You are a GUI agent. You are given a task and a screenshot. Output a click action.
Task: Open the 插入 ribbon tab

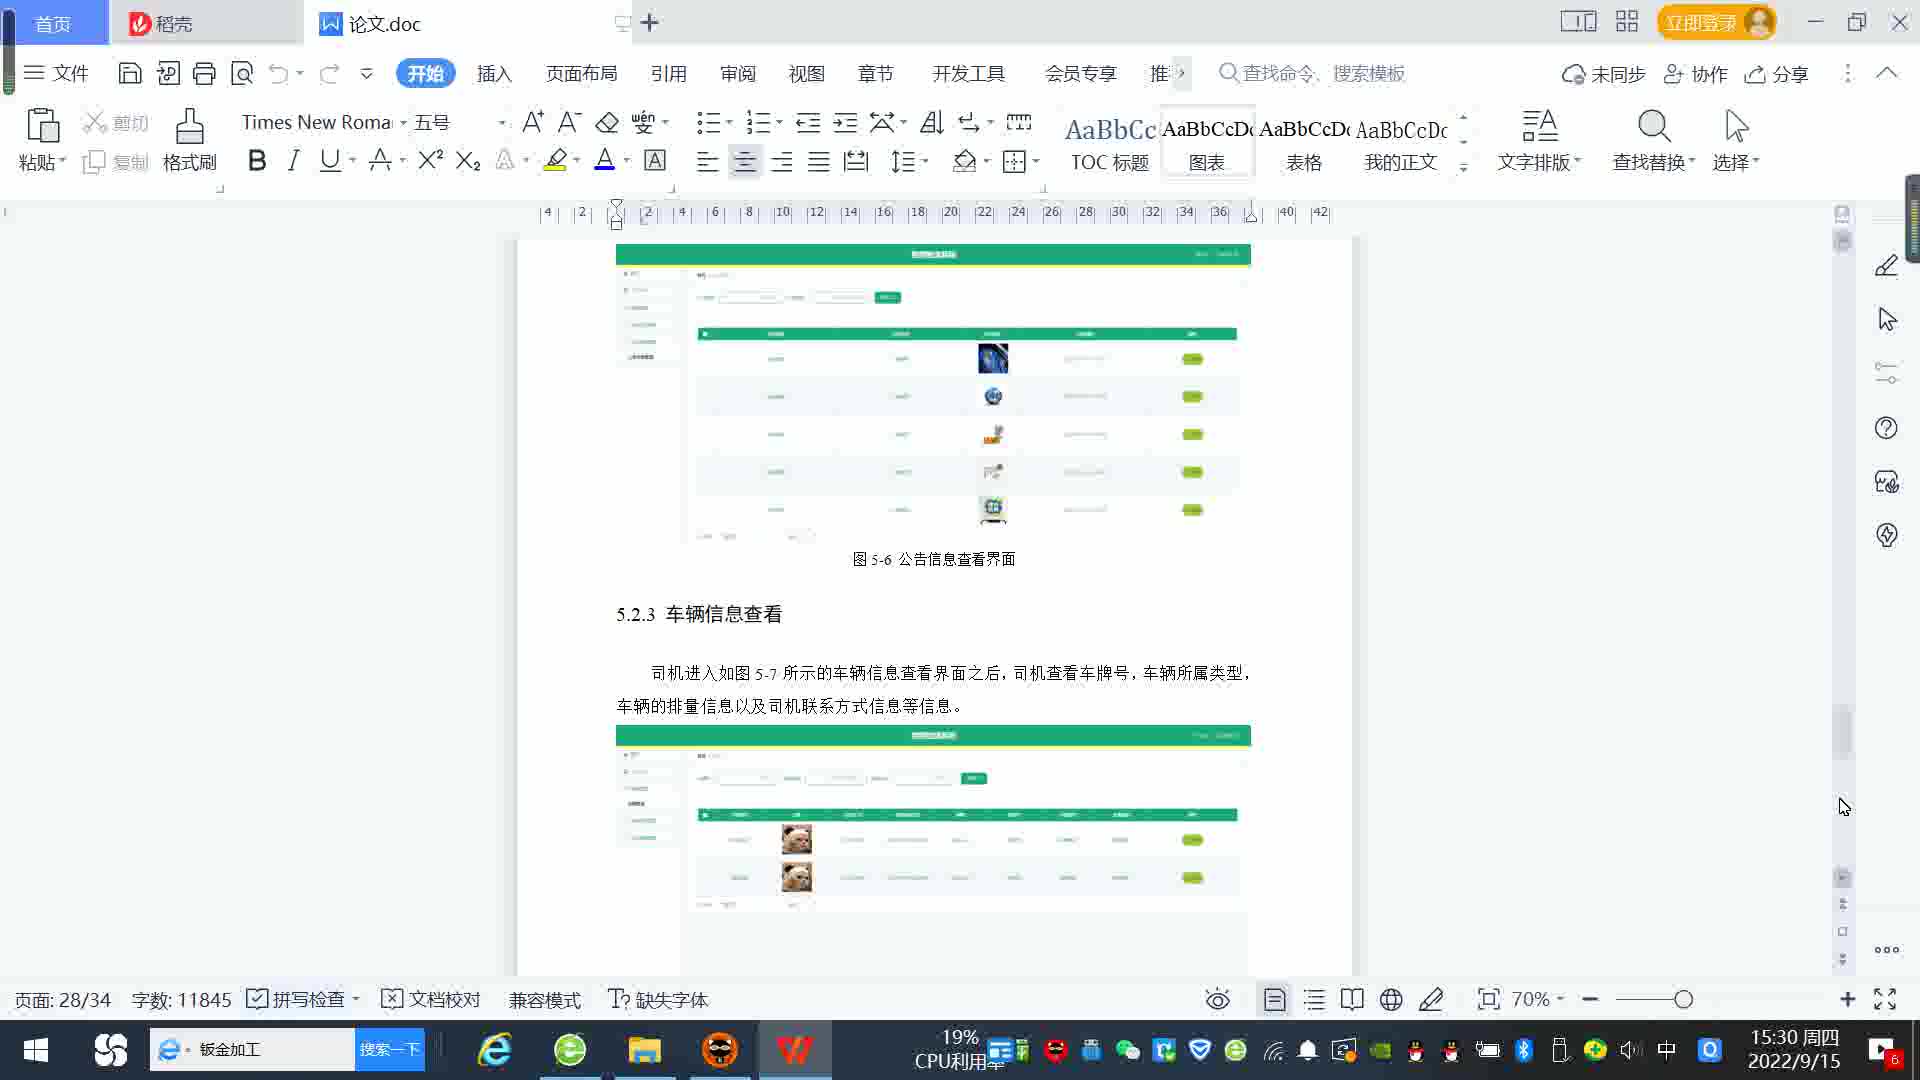494,74
